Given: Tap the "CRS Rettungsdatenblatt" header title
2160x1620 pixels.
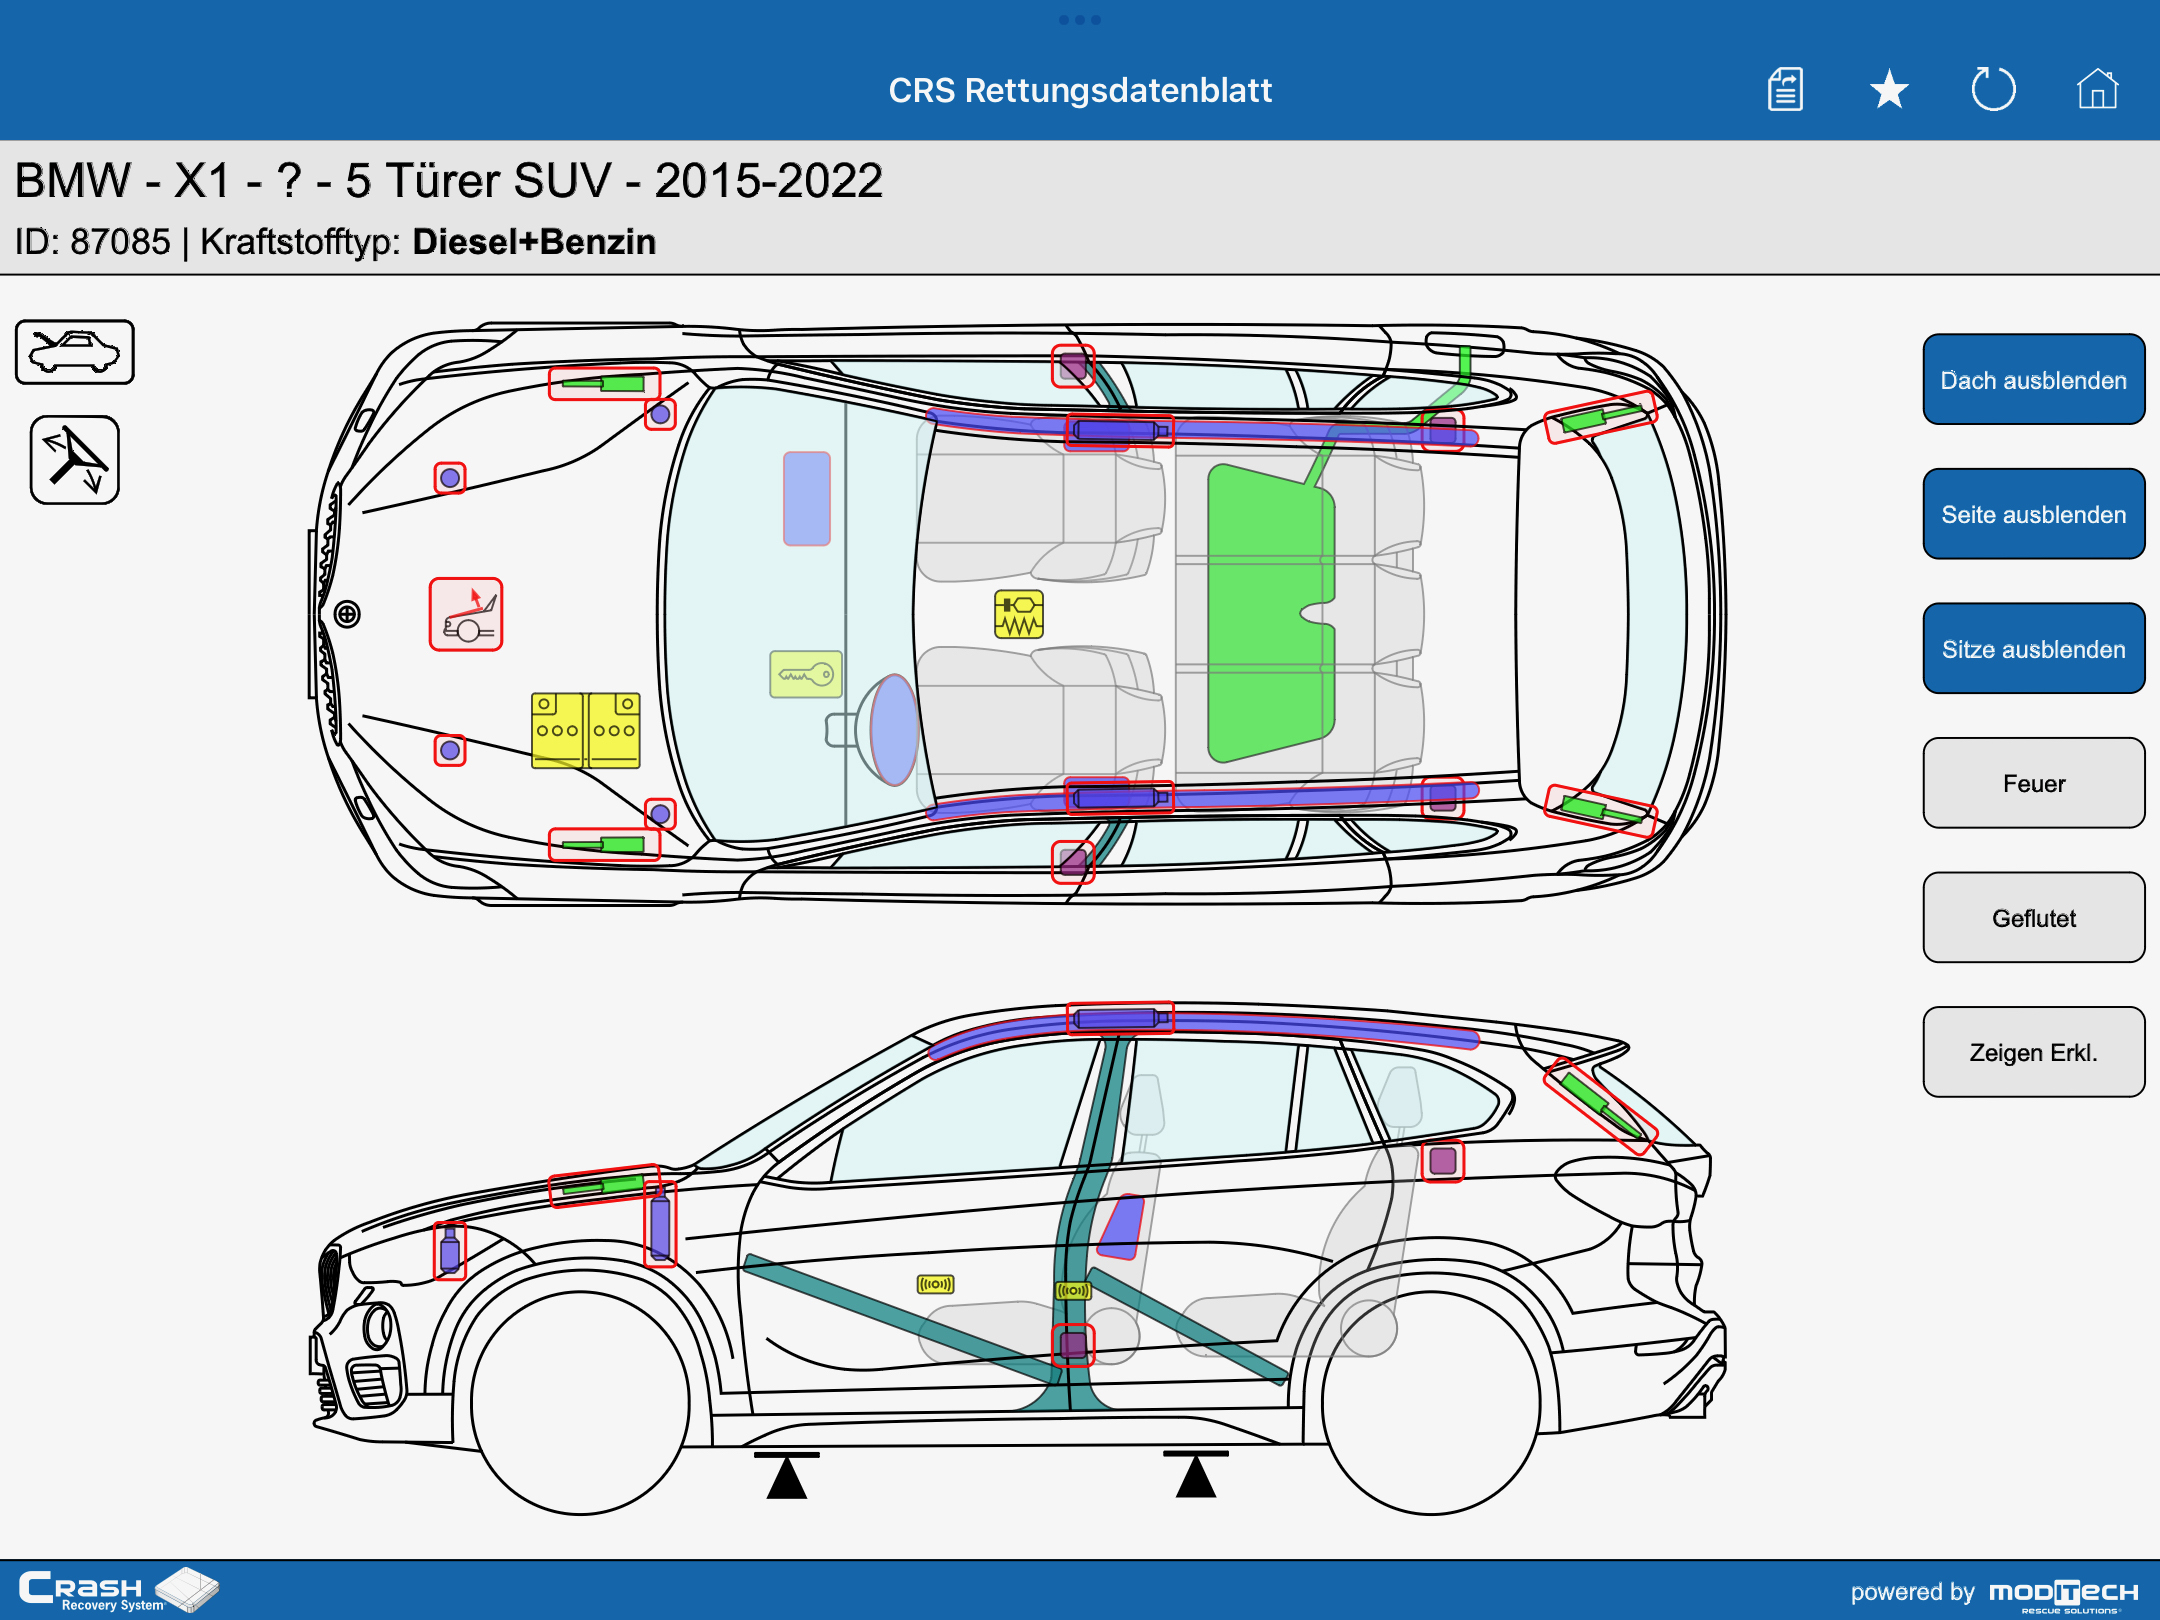Looking at the screenshot, I should (1080, 90).
